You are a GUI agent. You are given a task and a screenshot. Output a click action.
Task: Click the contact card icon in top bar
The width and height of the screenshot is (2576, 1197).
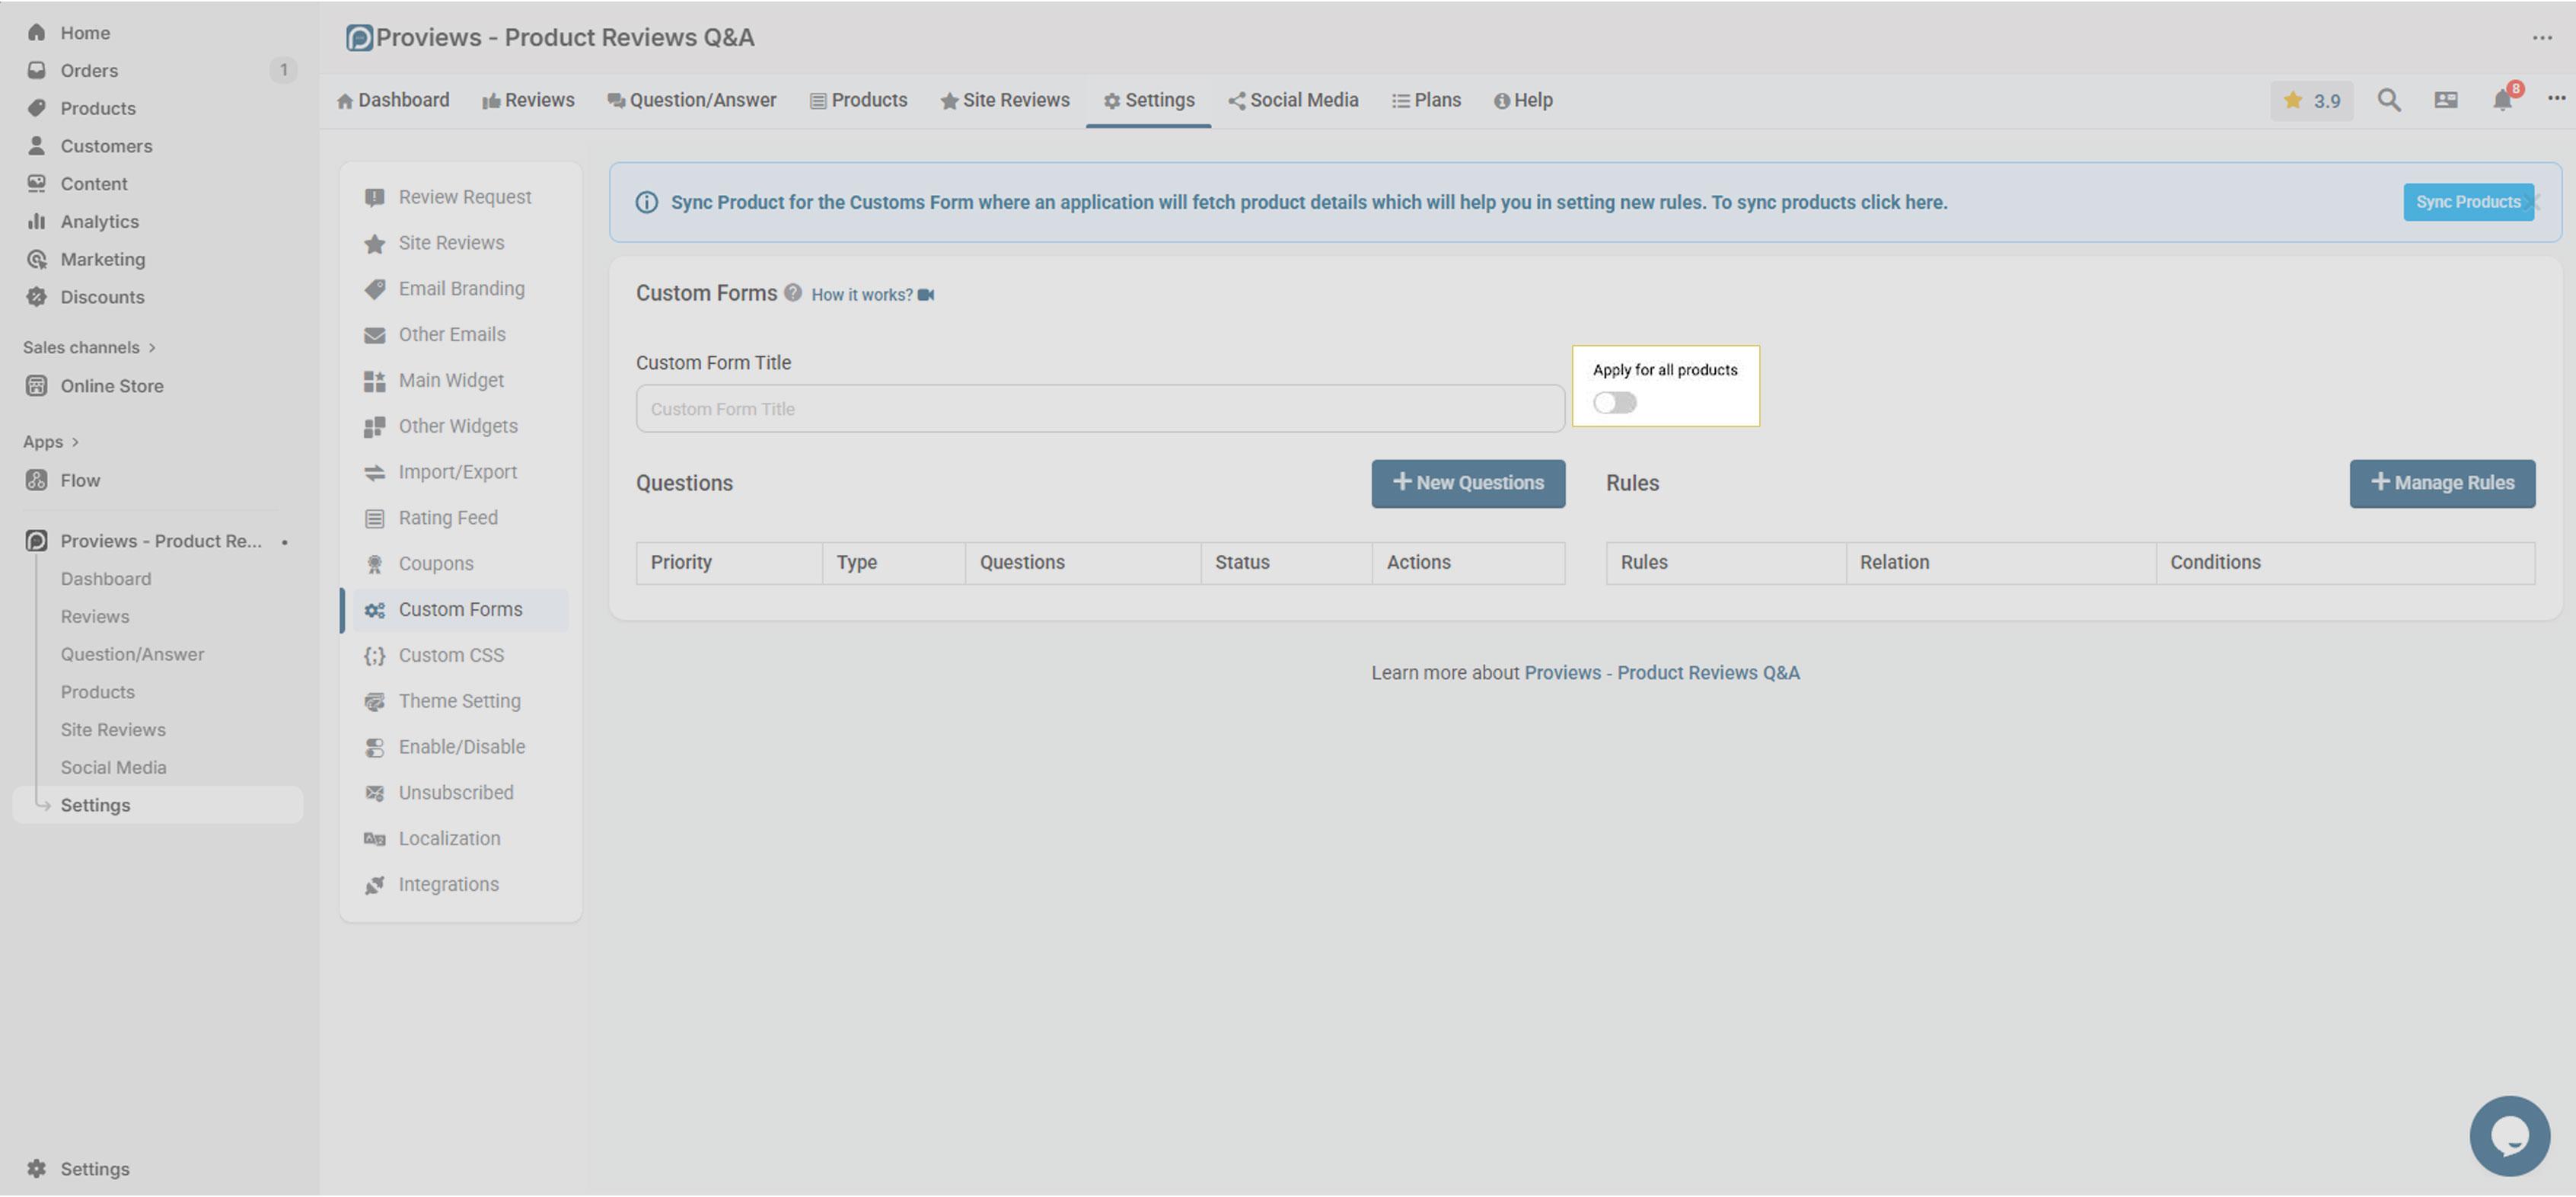point(2445,100)
